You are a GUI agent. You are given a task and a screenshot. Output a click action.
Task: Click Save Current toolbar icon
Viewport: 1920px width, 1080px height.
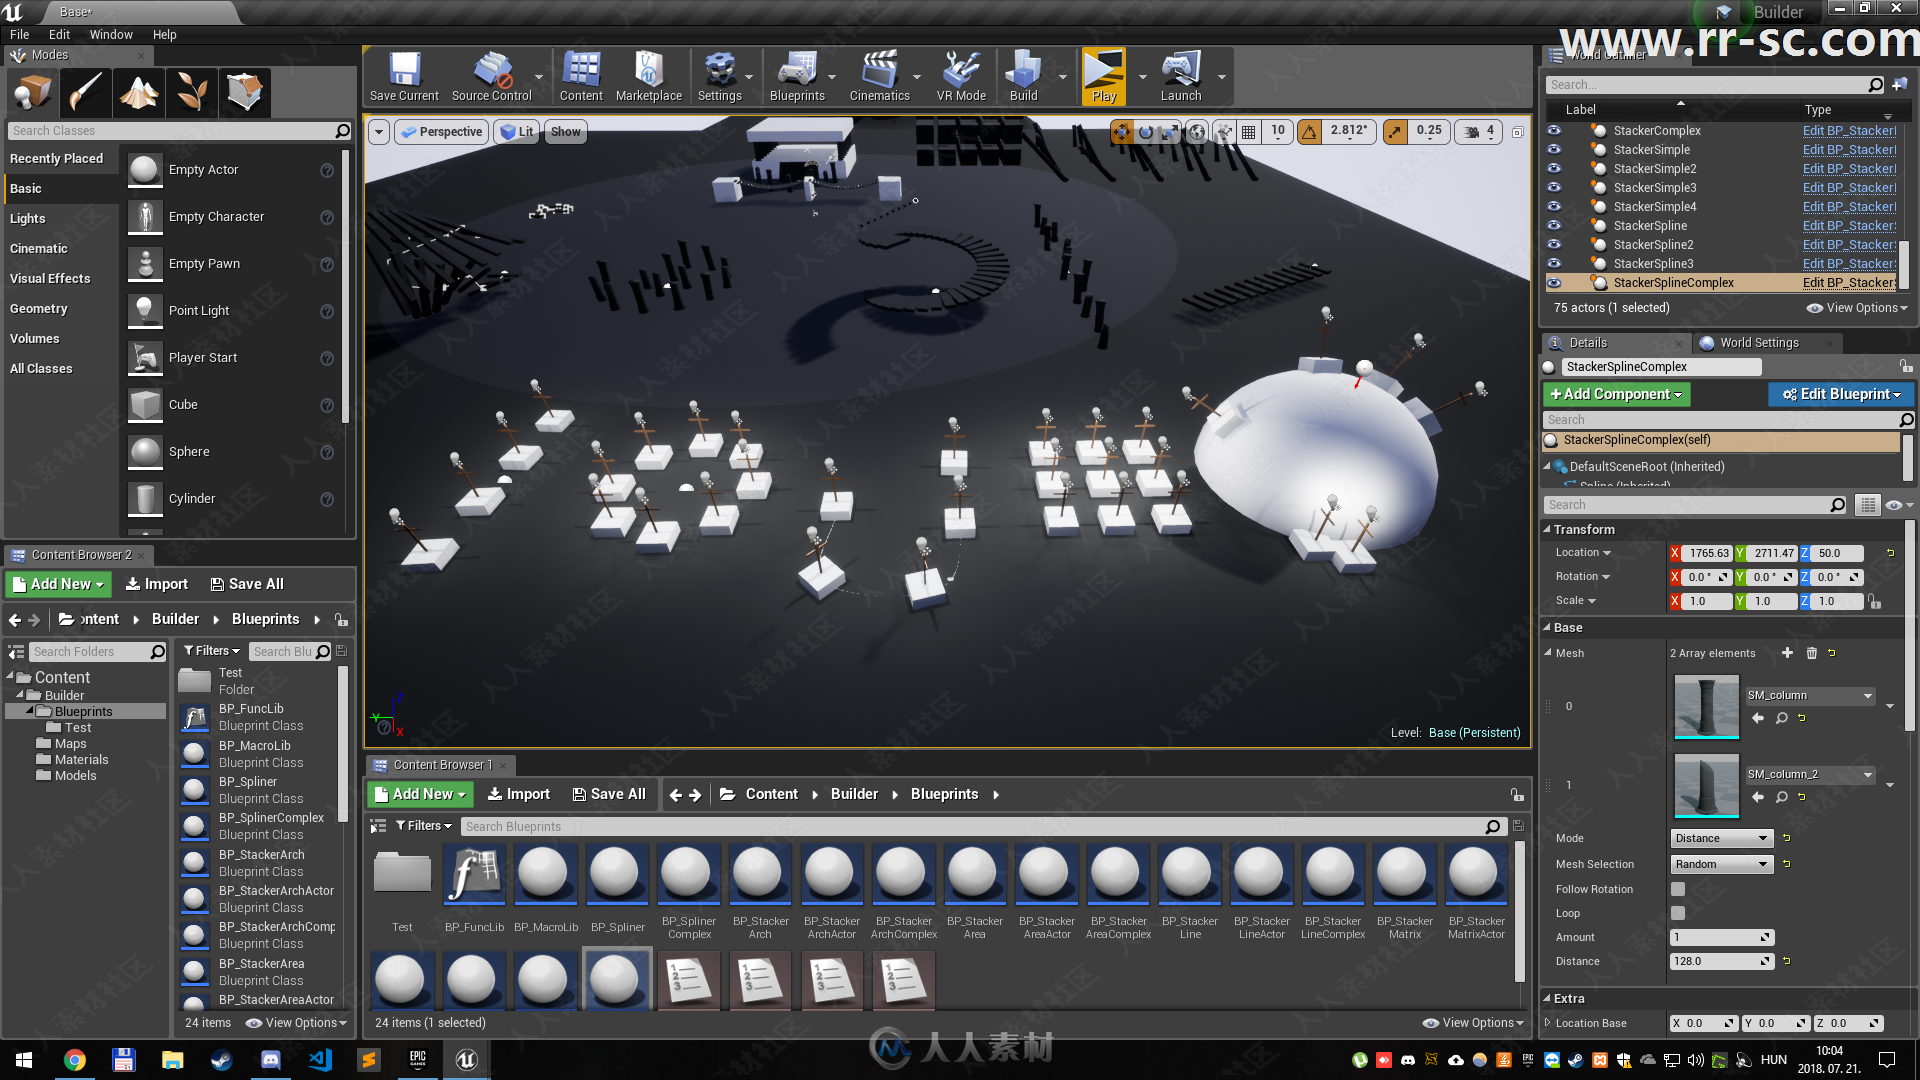pos(404,77)
